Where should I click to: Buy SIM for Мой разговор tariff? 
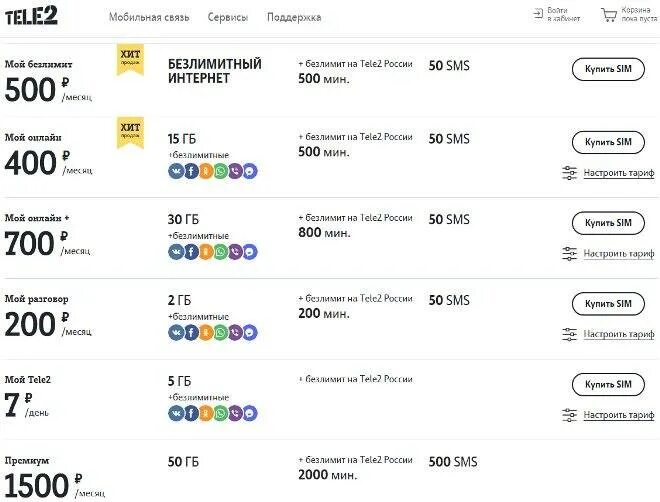[x=608, y=303]
